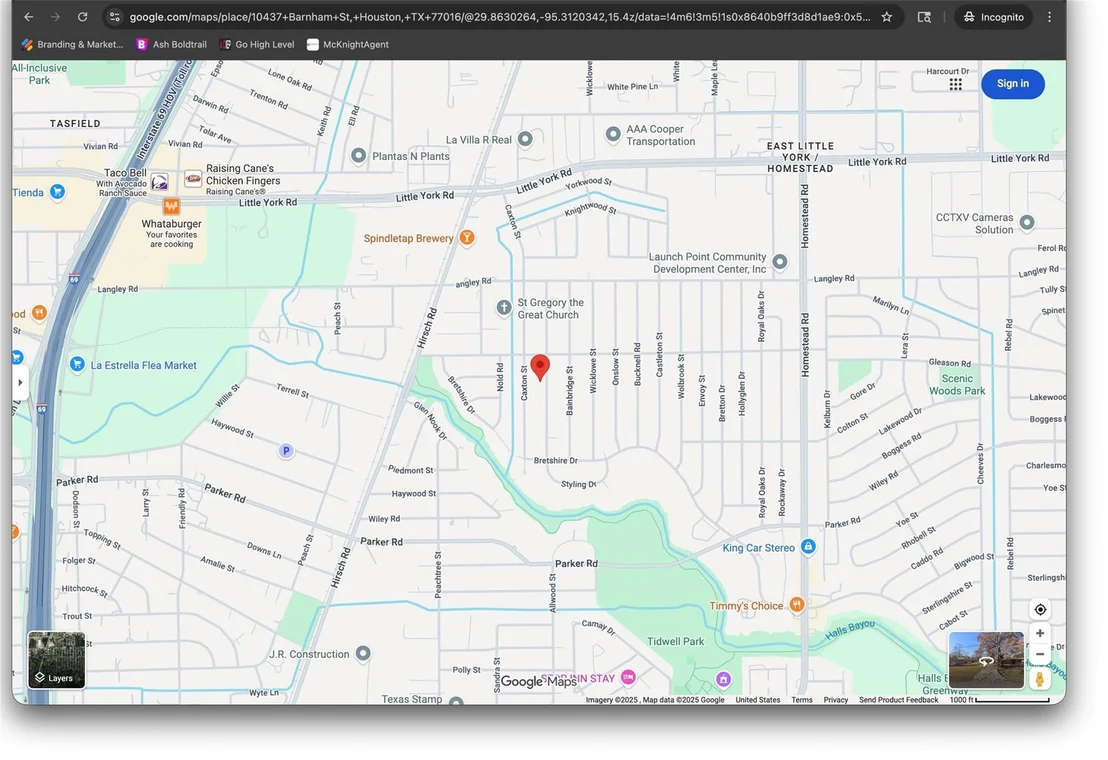The width and height of the screenshot is (1108, 760).
Task: Click Send Product Feedback link
Action: pos(898,700)
